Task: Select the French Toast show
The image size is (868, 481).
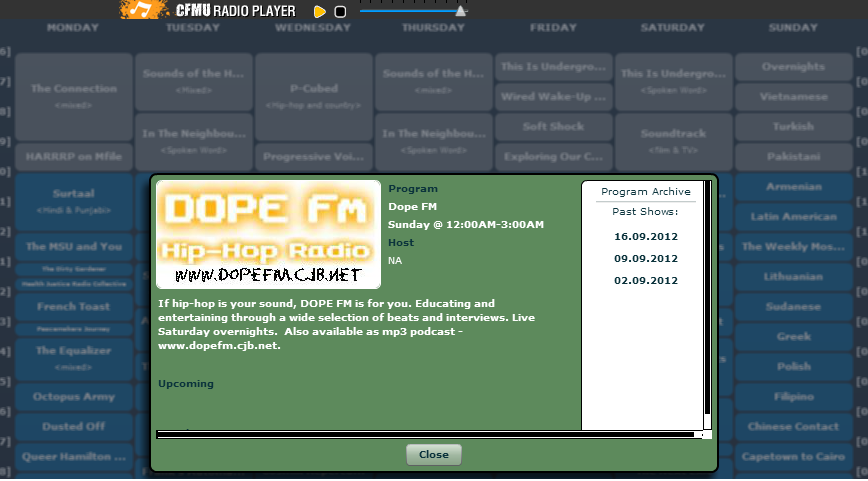Action: (x=74, y=307)
